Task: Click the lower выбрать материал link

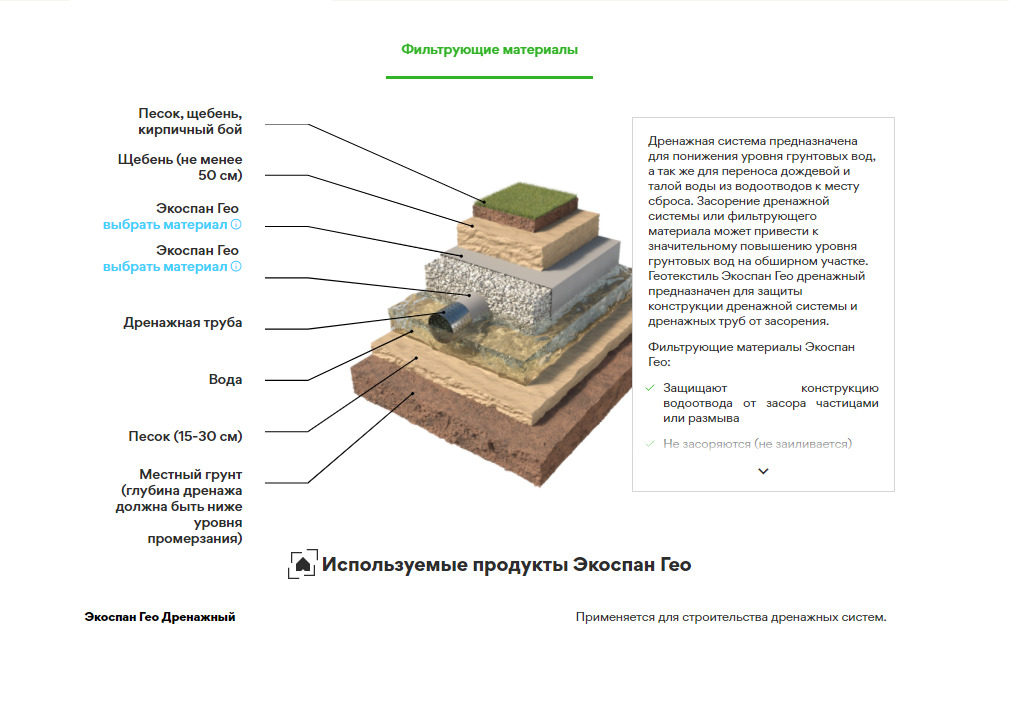Action: pos(165,267)
